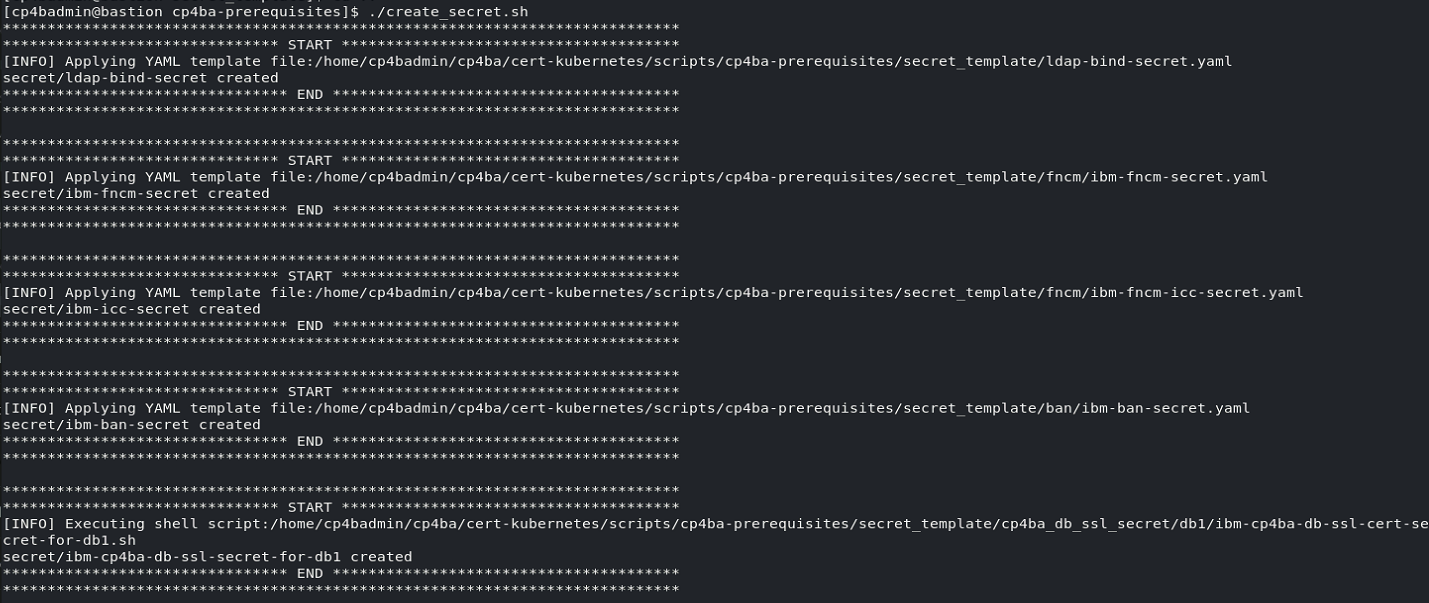Click the [INFO] tag on the ldap-bind line

point(29,61)
